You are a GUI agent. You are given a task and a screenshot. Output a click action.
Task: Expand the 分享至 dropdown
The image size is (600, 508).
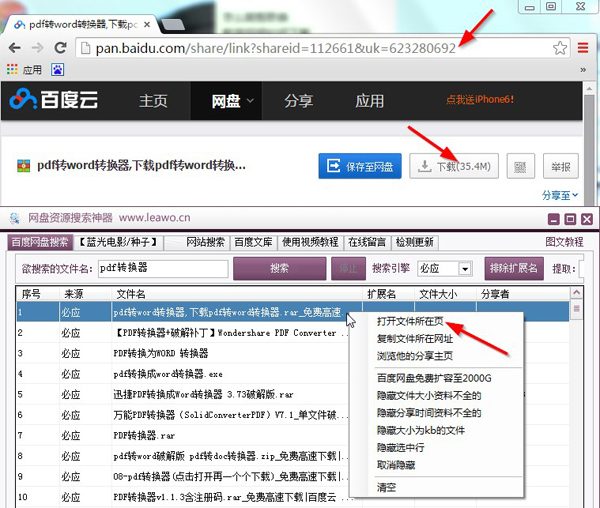coord(560,195)
